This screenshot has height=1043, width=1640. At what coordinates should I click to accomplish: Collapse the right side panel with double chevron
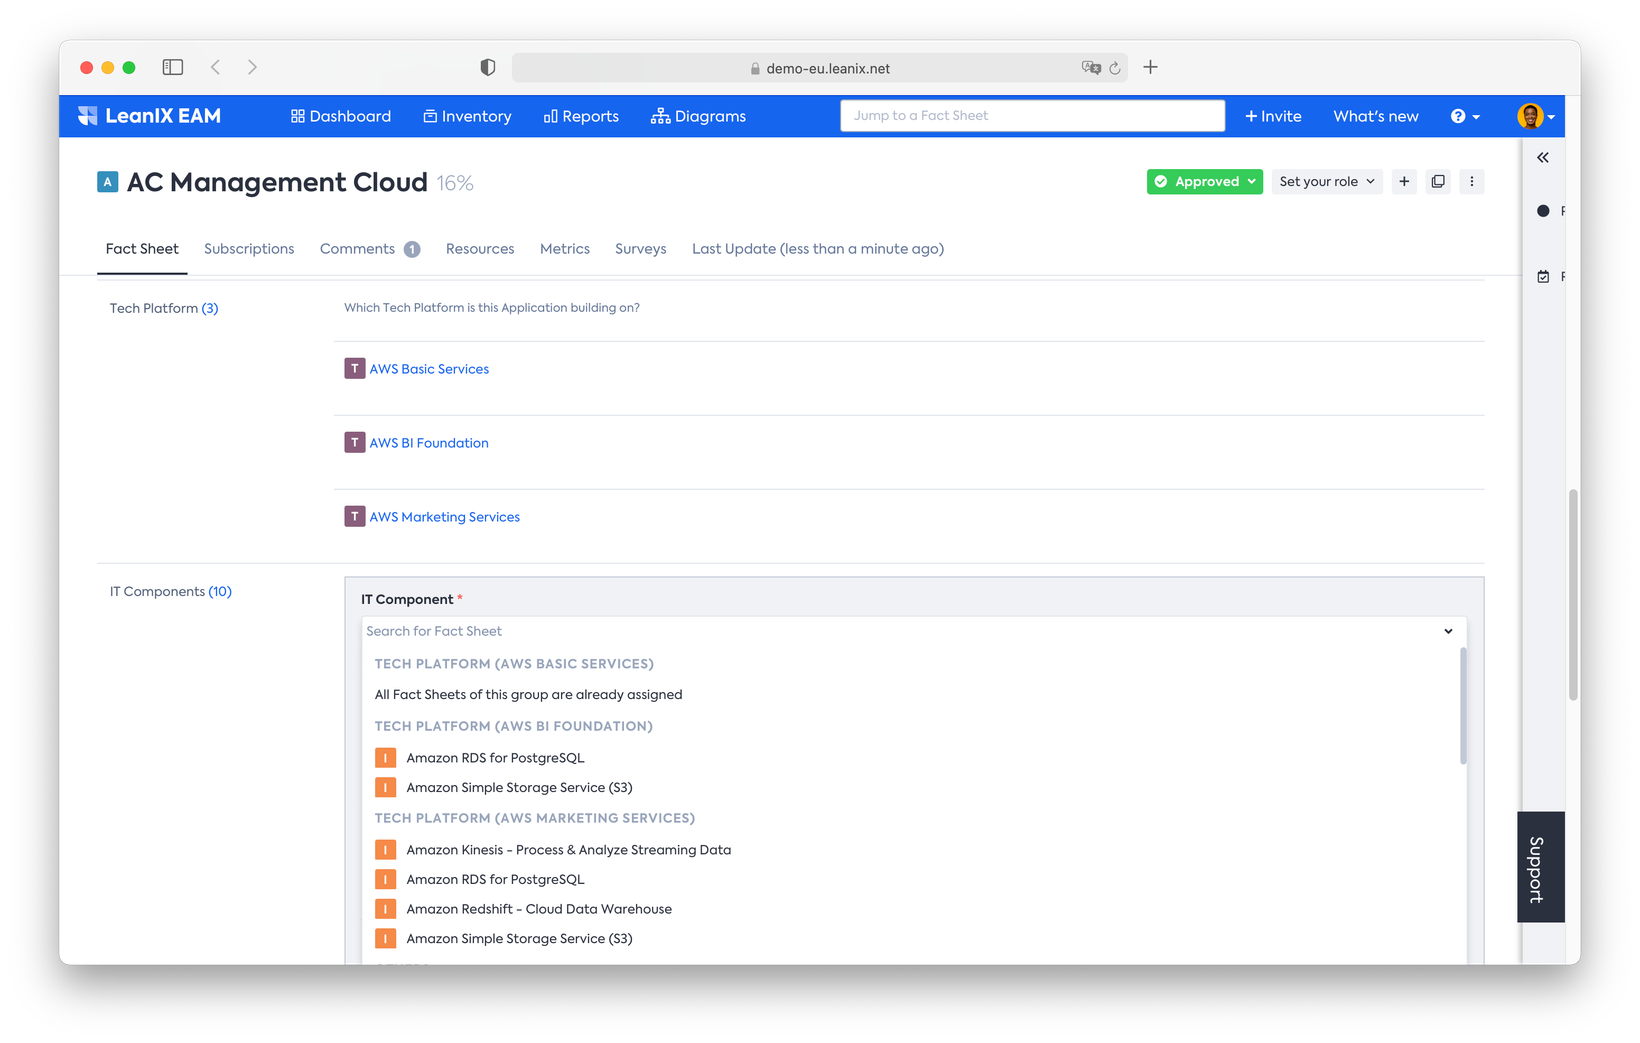[1543, 157]
